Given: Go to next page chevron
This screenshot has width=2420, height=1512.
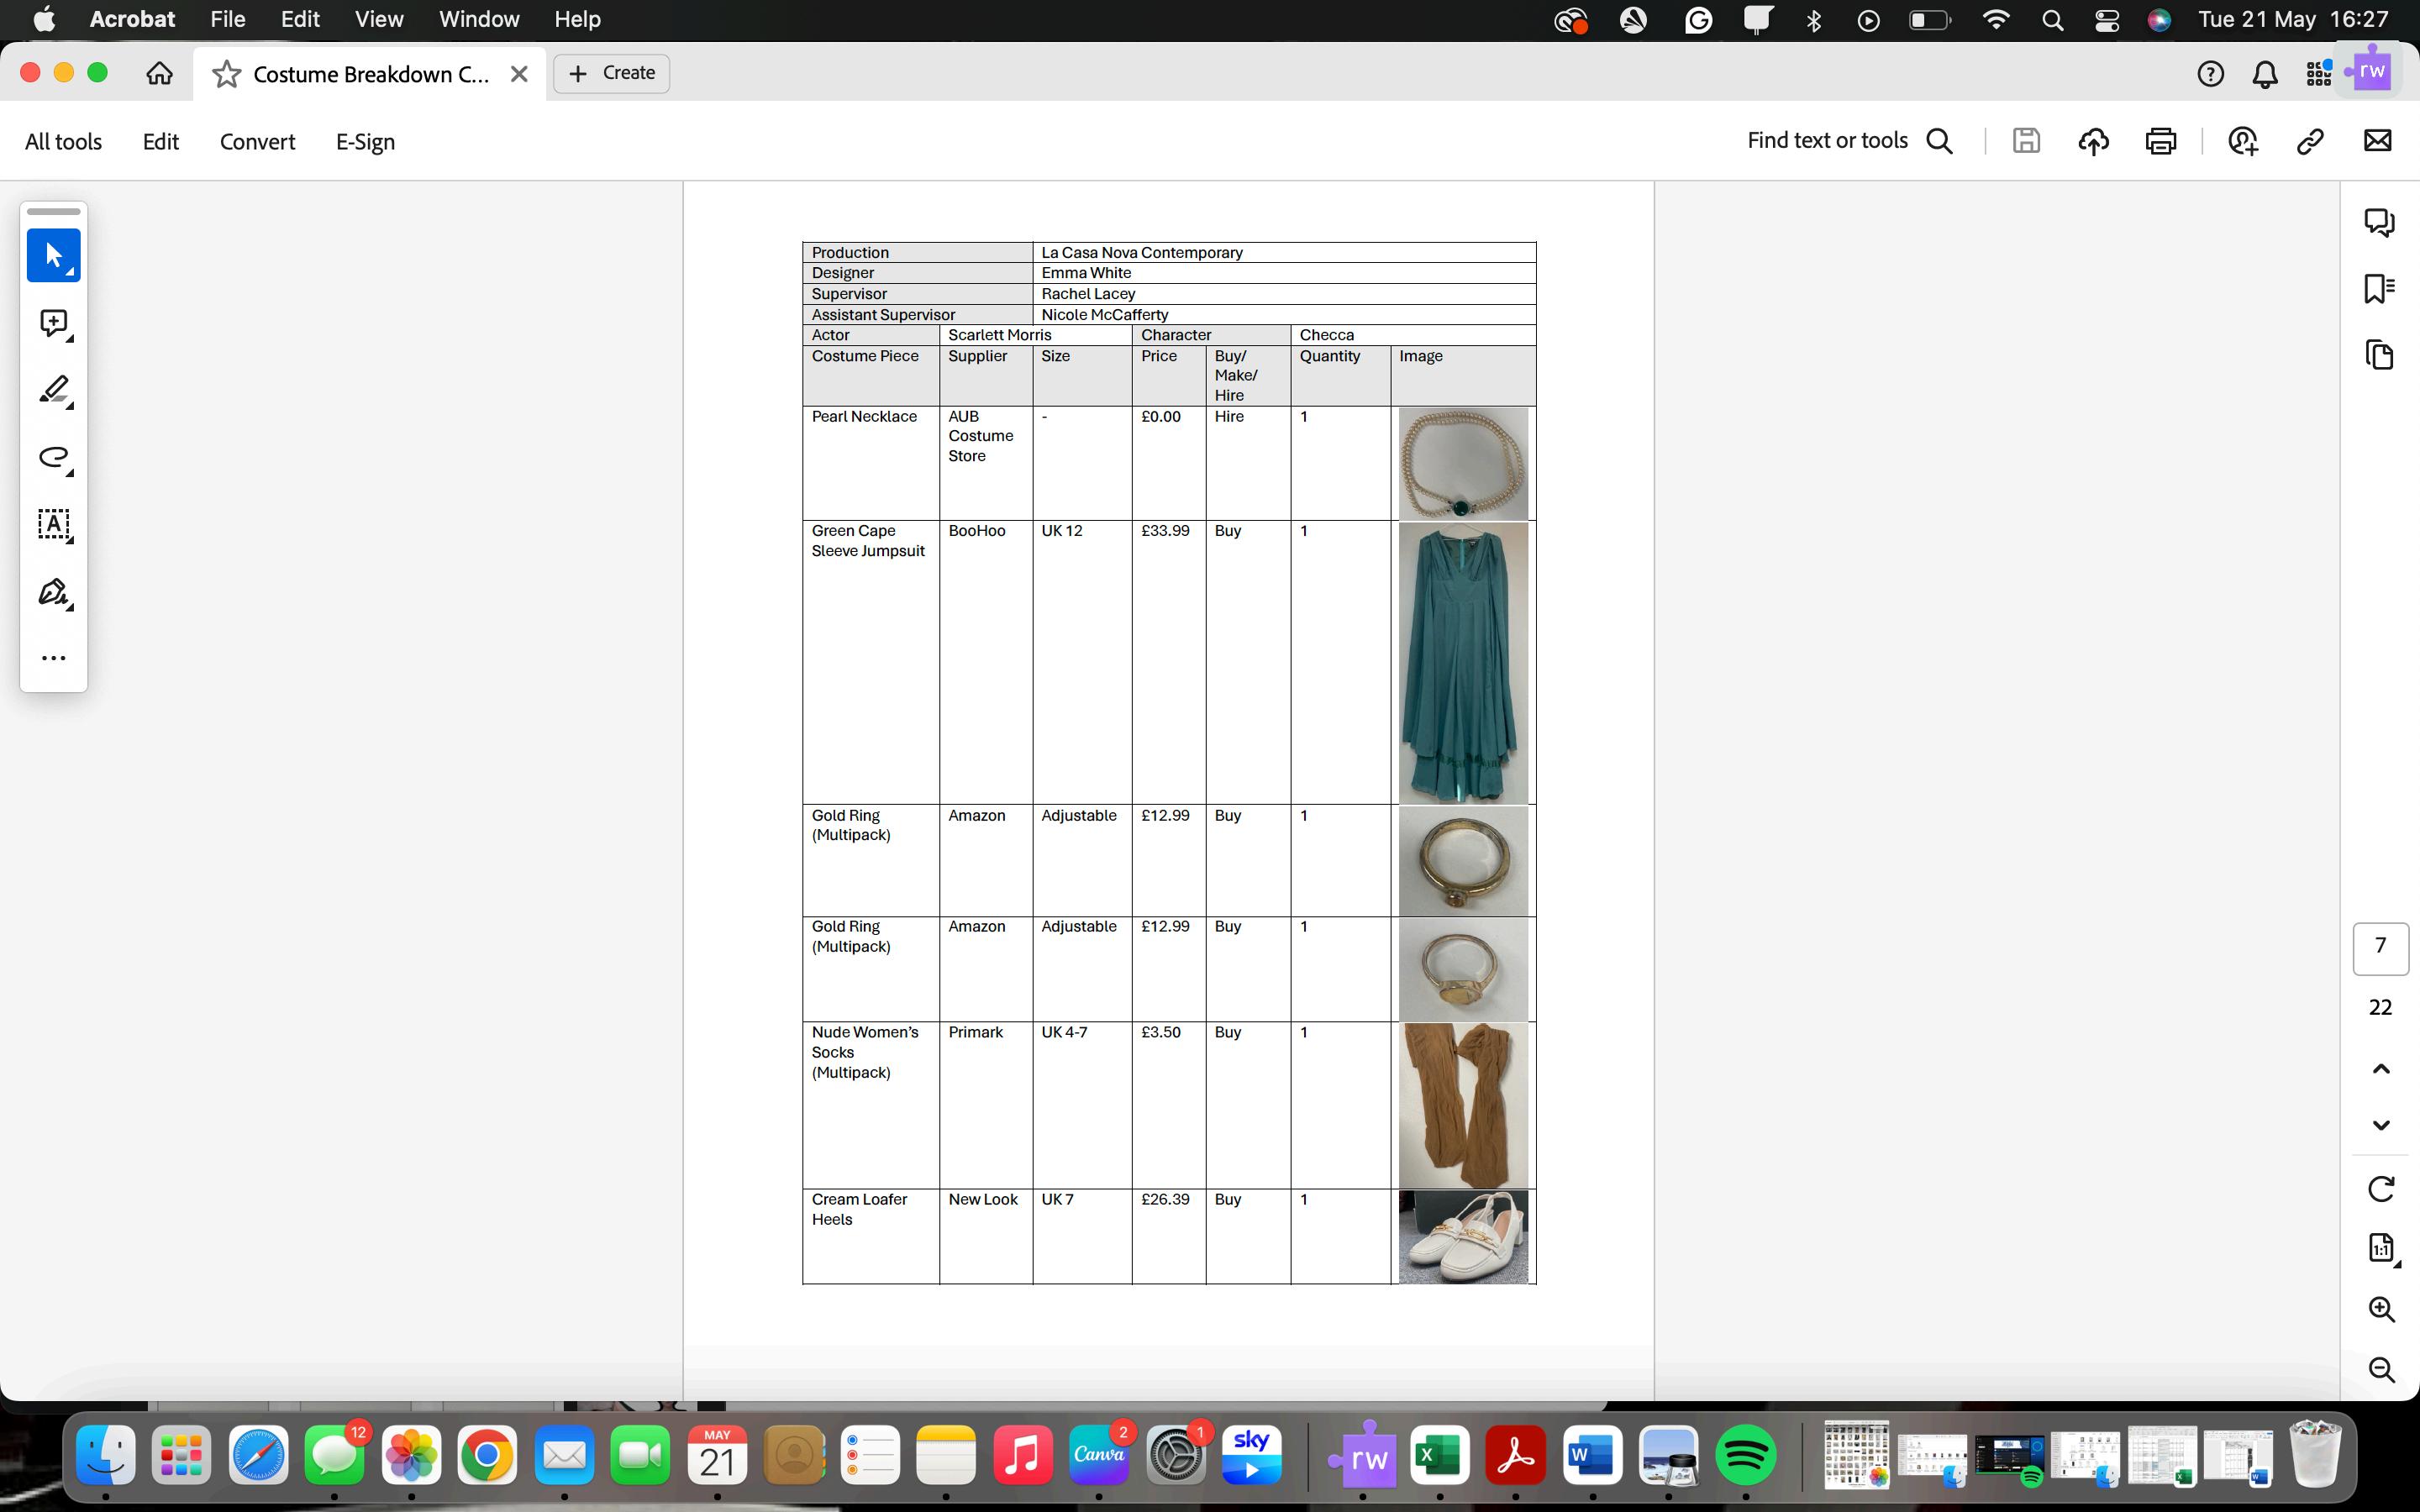Looking at the screenshot, I should (x=2381, y=1125).
